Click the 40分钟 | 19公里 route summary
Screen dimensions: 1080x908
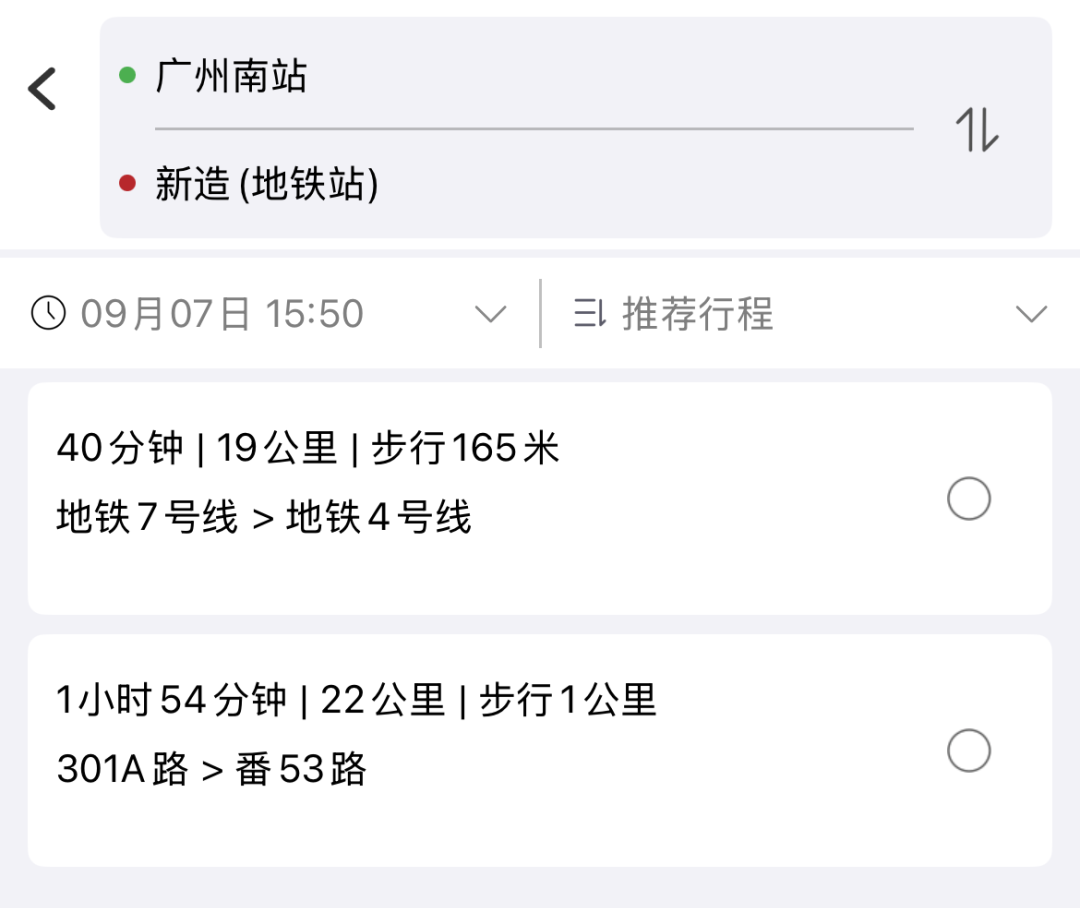(308, 449)
